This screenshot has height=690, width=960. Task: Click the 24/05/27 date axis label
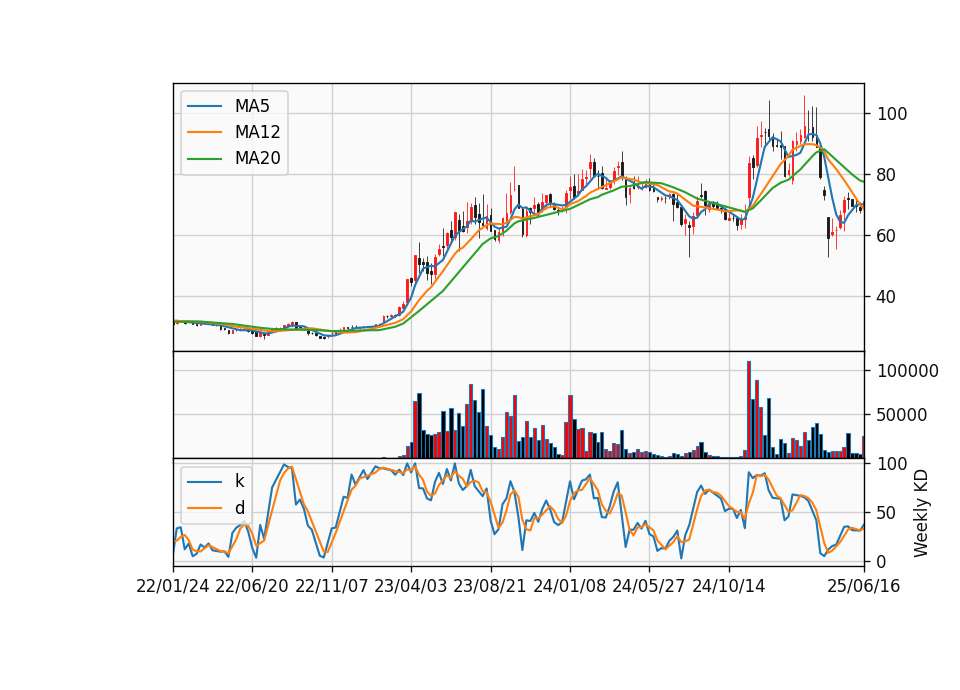[649, 587]
